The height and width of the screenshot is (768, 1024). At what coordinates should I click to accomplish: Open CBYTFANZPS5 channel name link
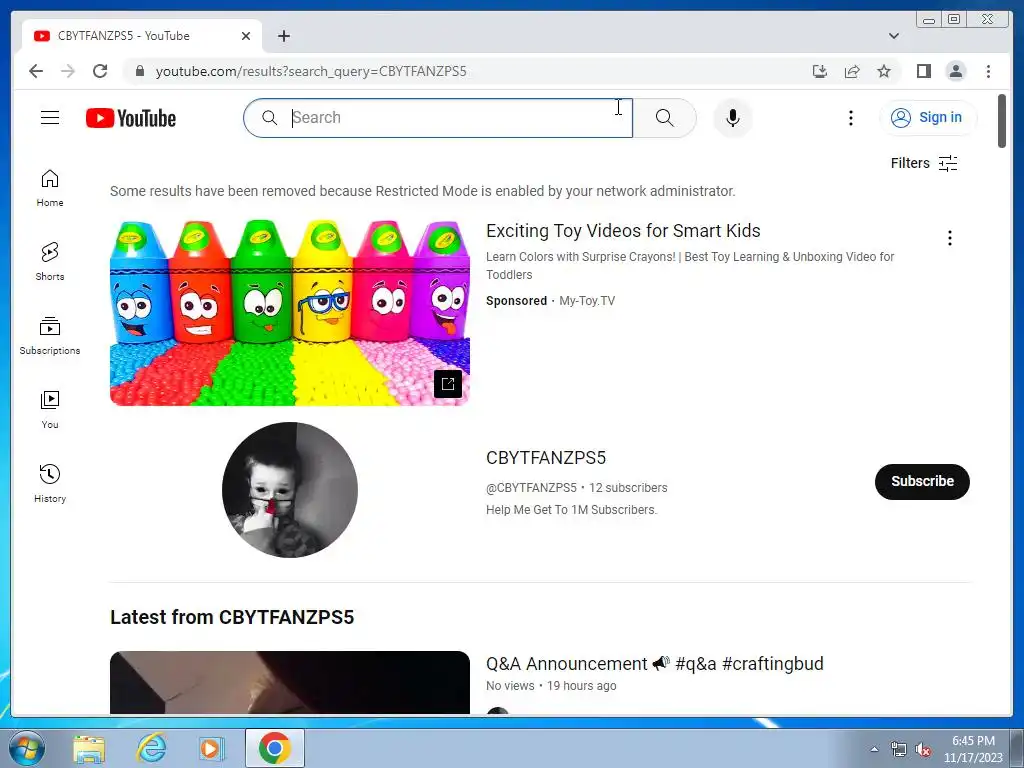coord(546,458)
